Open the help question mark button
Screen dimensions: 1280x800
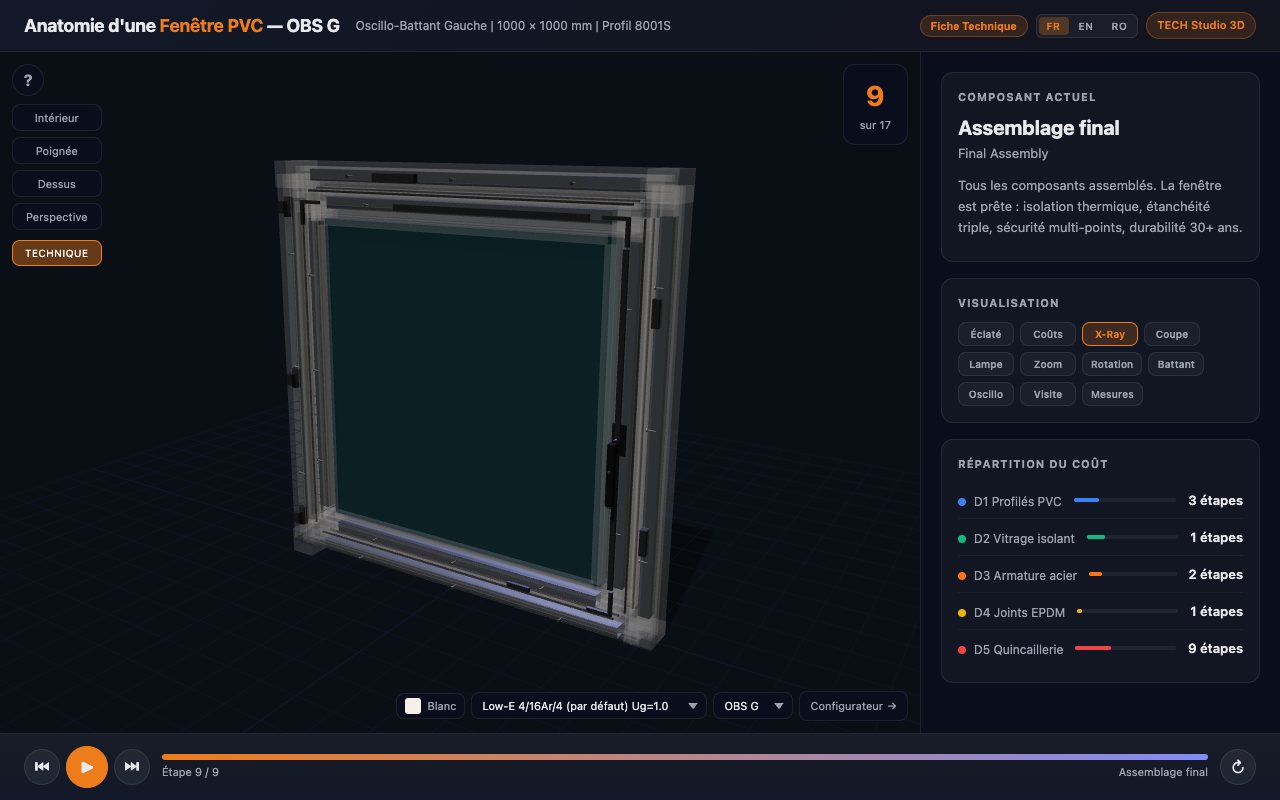pos(28,81)
